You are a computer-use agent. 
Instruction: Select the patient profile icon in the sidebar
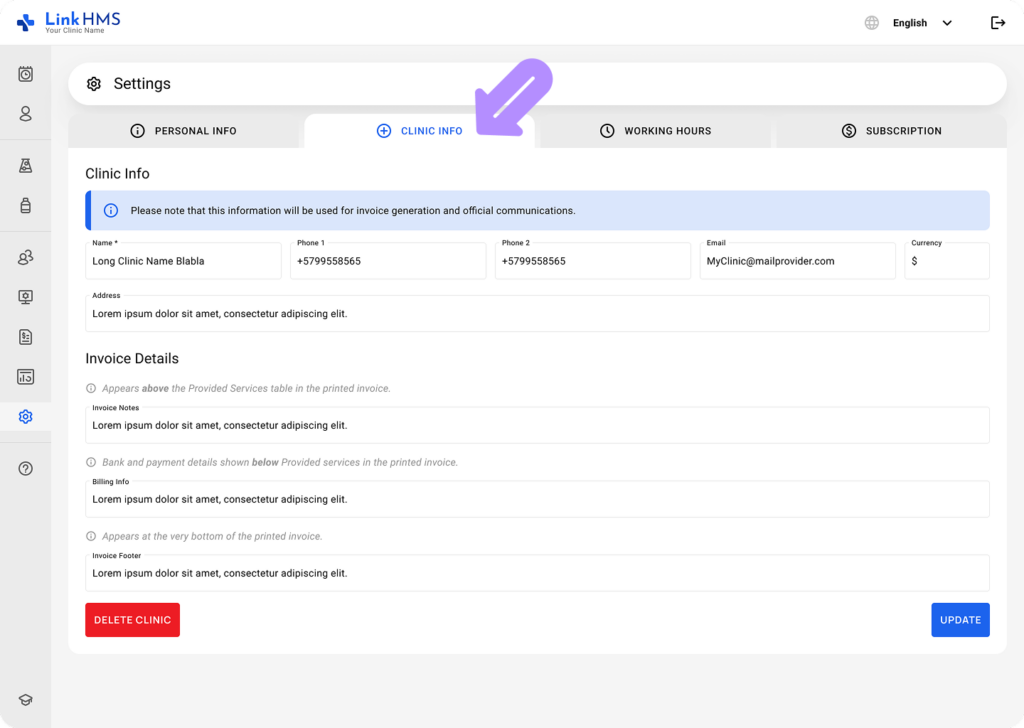pos(25,114)
